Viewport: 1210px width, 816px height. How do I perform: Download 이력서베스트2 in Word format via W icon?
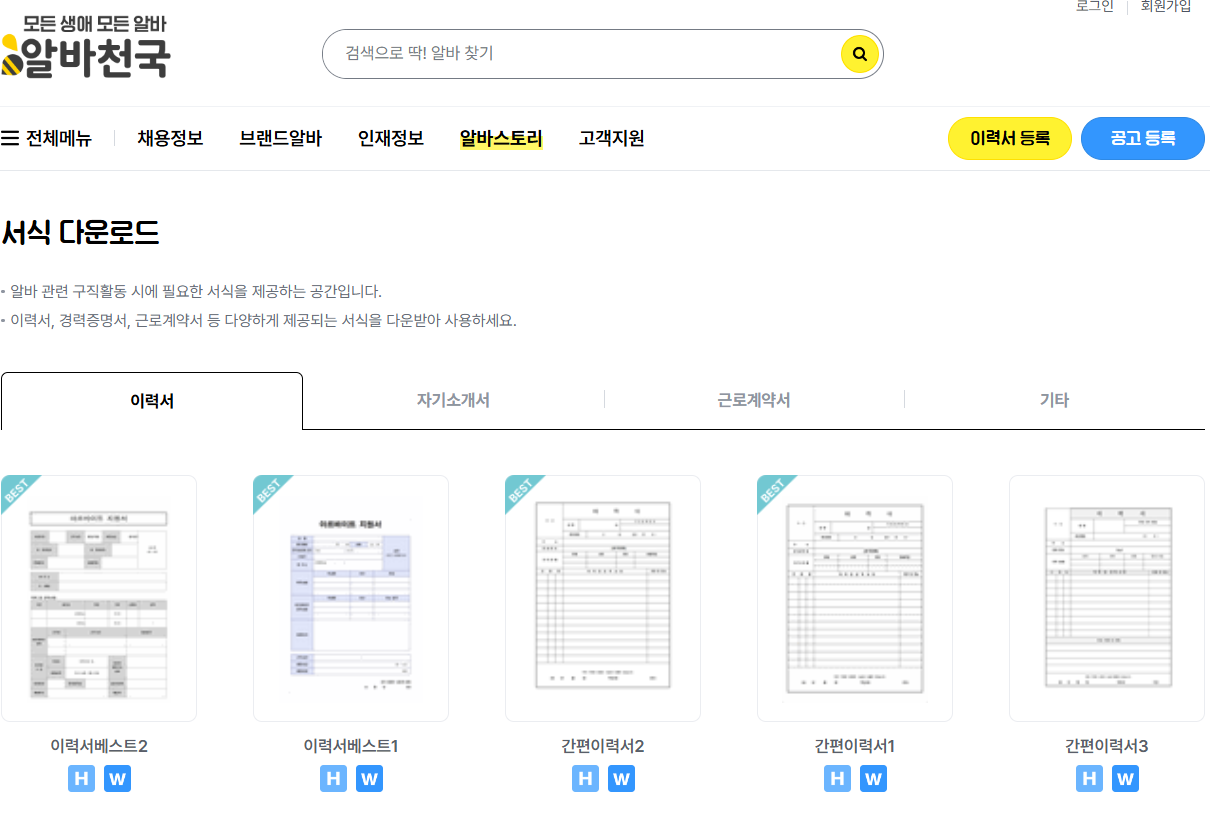[117, 778]
